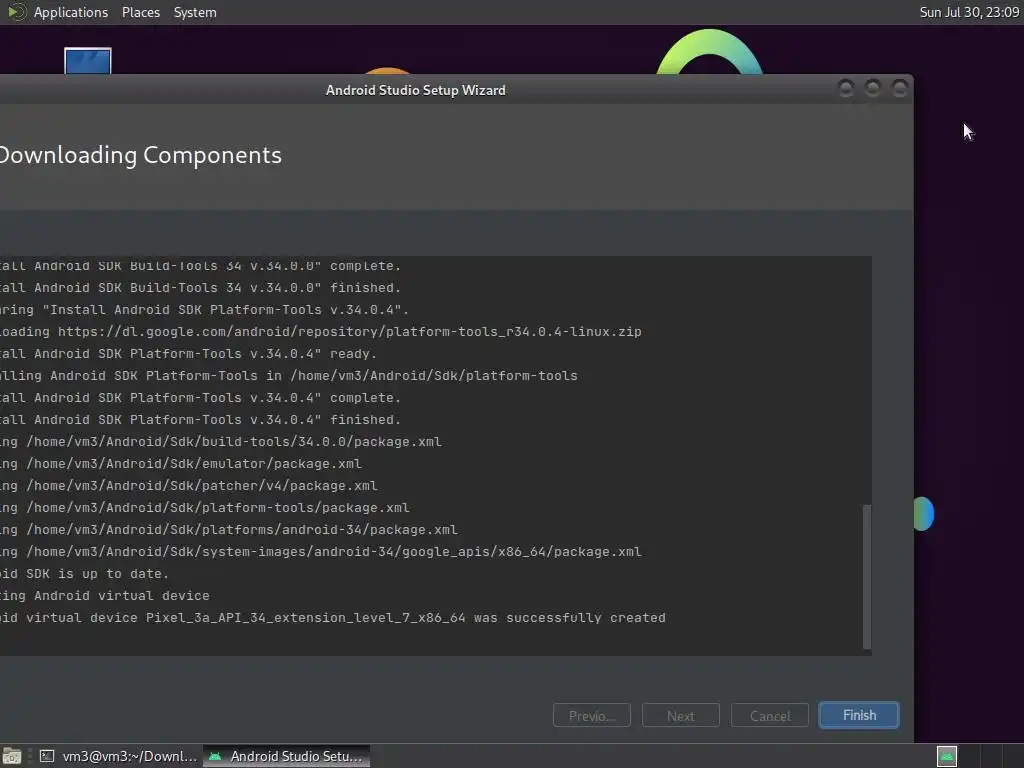The height and width of the screenshot is (768, 1024).
Task: Click the platform-tools/package.xml log line
Action: click(205, 507)
